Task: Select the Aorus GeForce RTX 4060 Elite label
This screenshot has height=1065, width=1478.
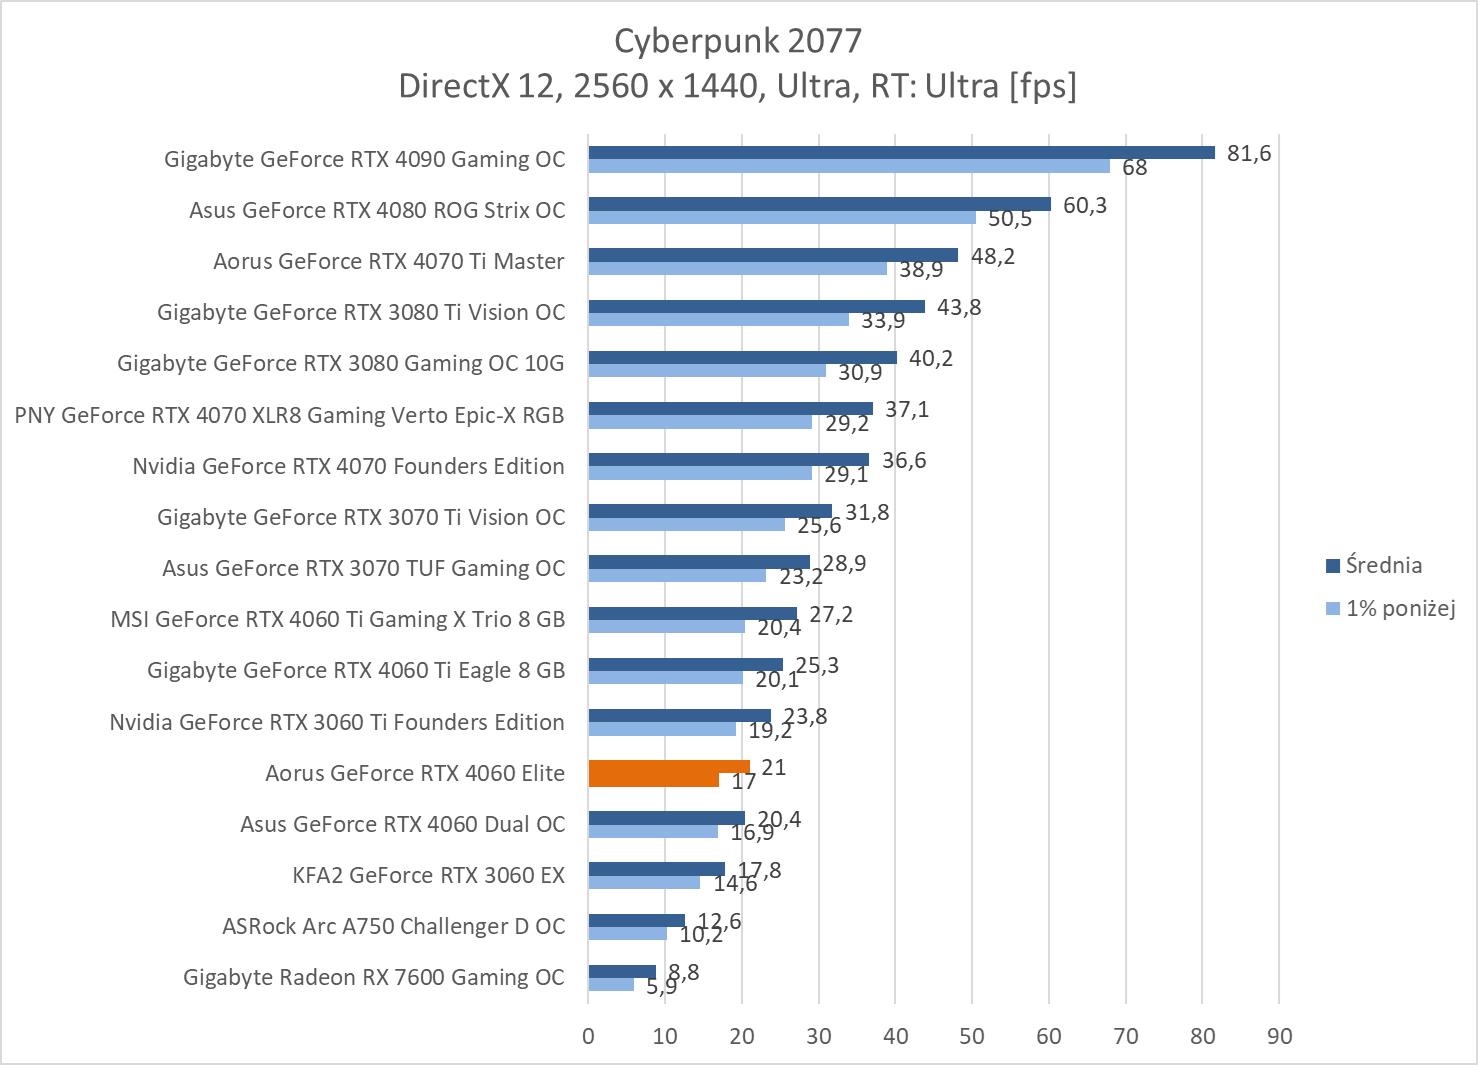Action: coord(414,773)
